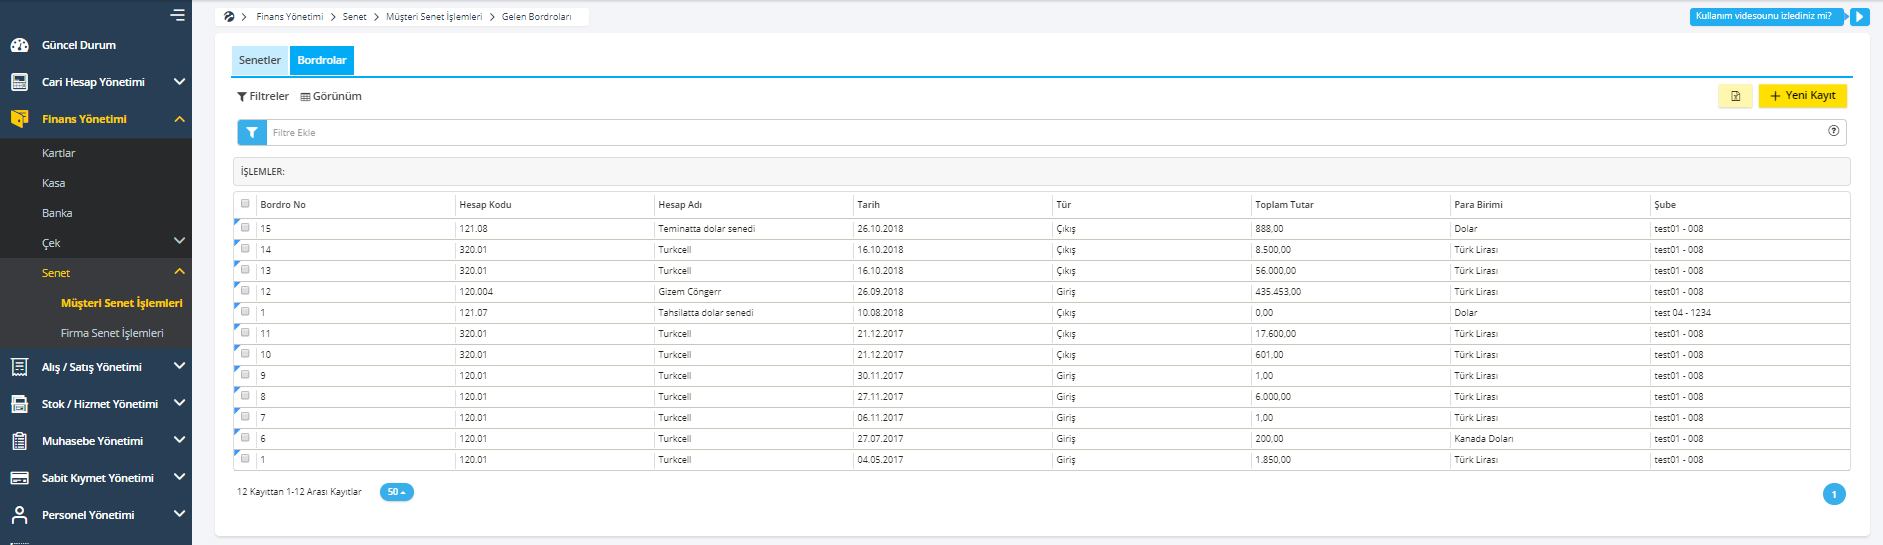This screenshot has height=545, width=1883.
Task: Check the row with Bordro No 15
Action: click(x=245, y=228)
